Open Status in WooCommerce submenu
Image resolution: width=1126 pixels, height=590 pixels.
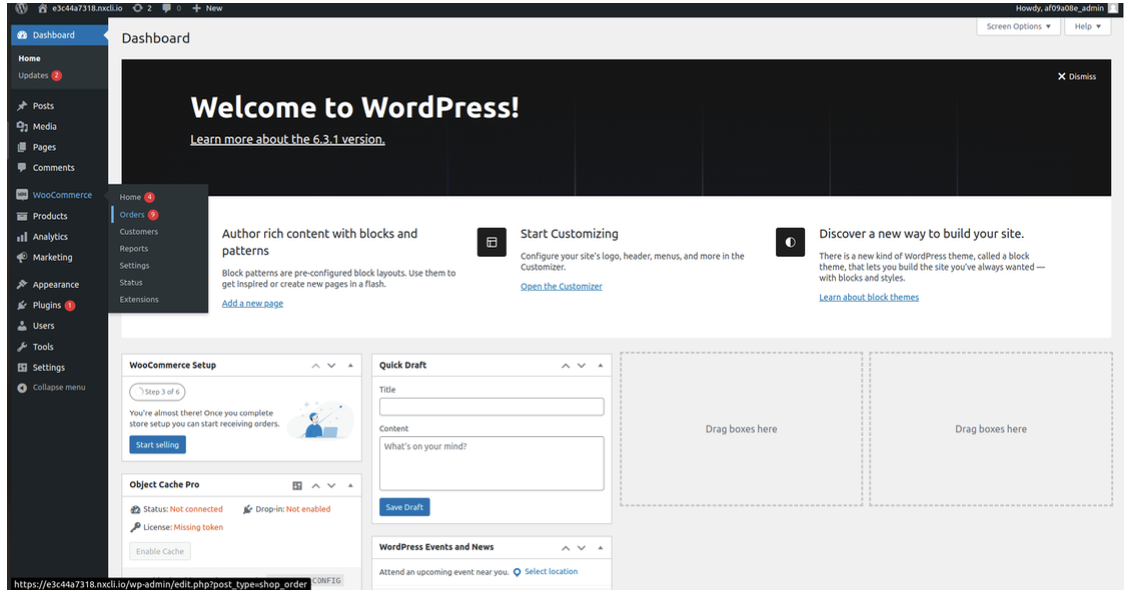[131, 283]
